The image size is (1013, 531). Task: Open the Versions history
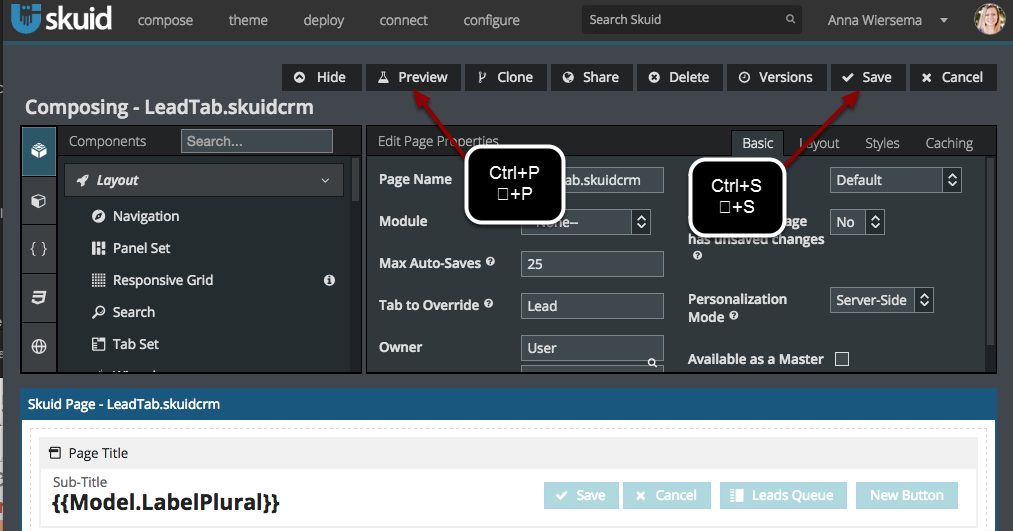[x=777, y=78]
